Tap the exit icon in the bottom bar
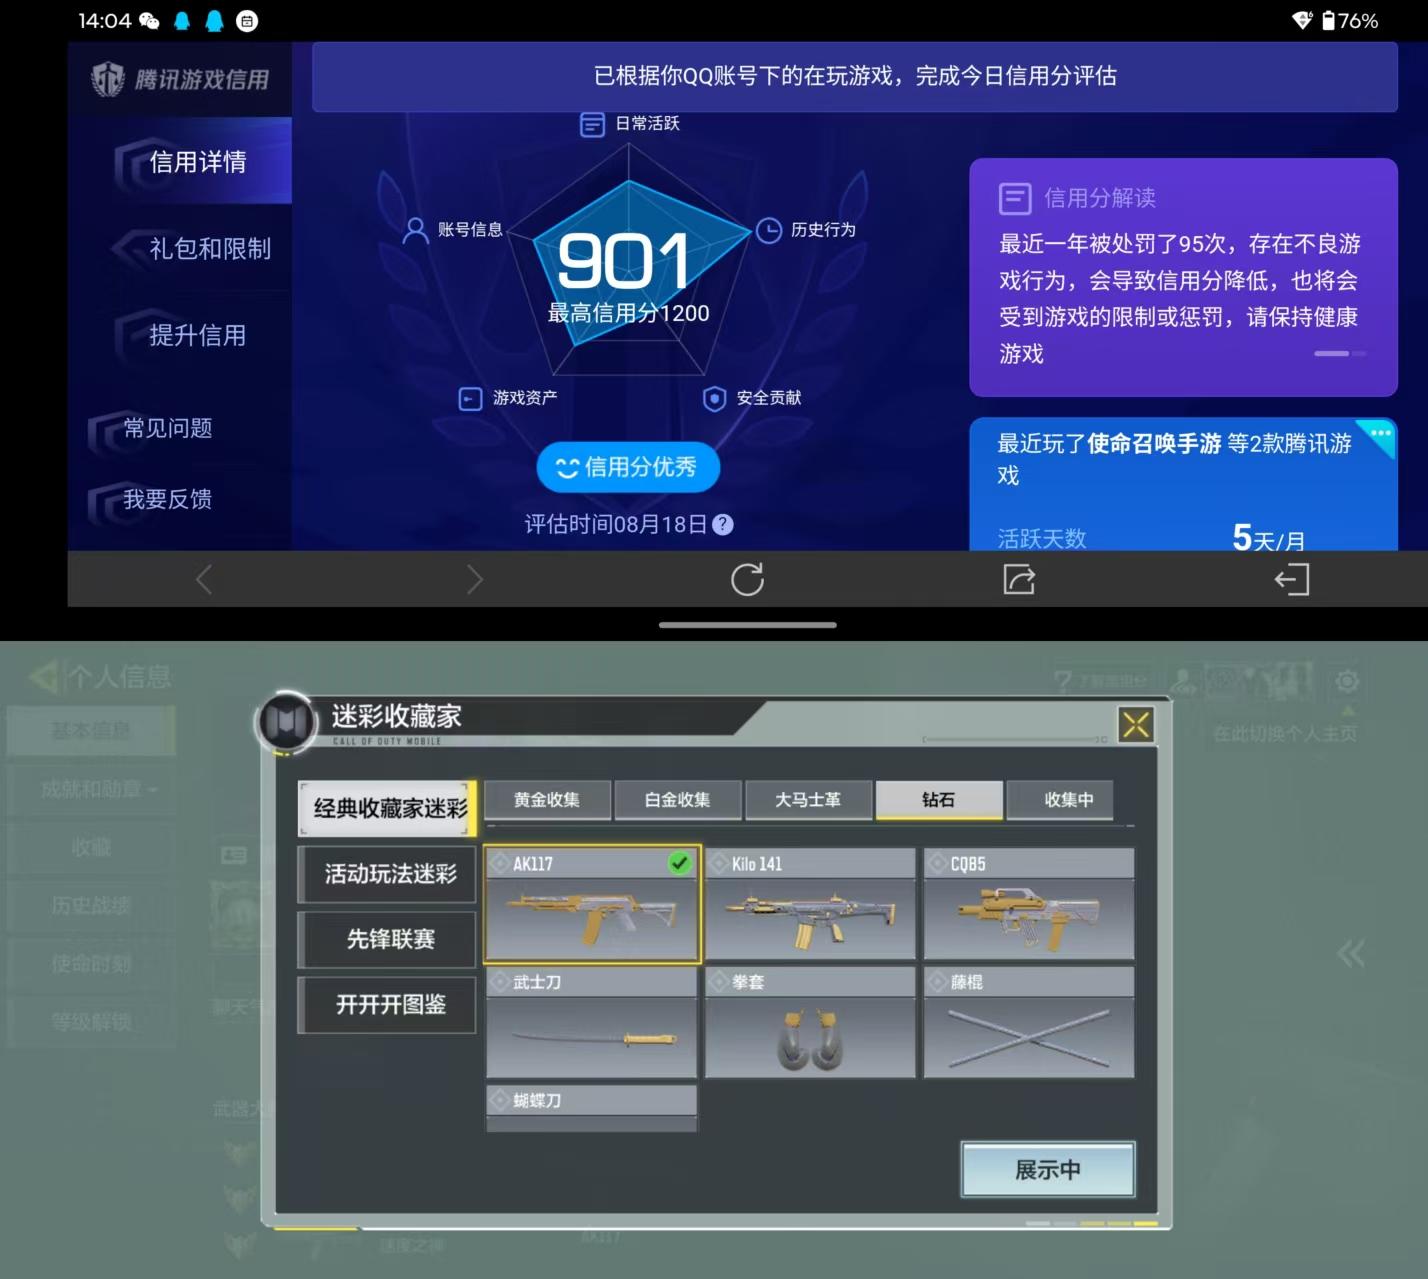 coord(1291,579)
